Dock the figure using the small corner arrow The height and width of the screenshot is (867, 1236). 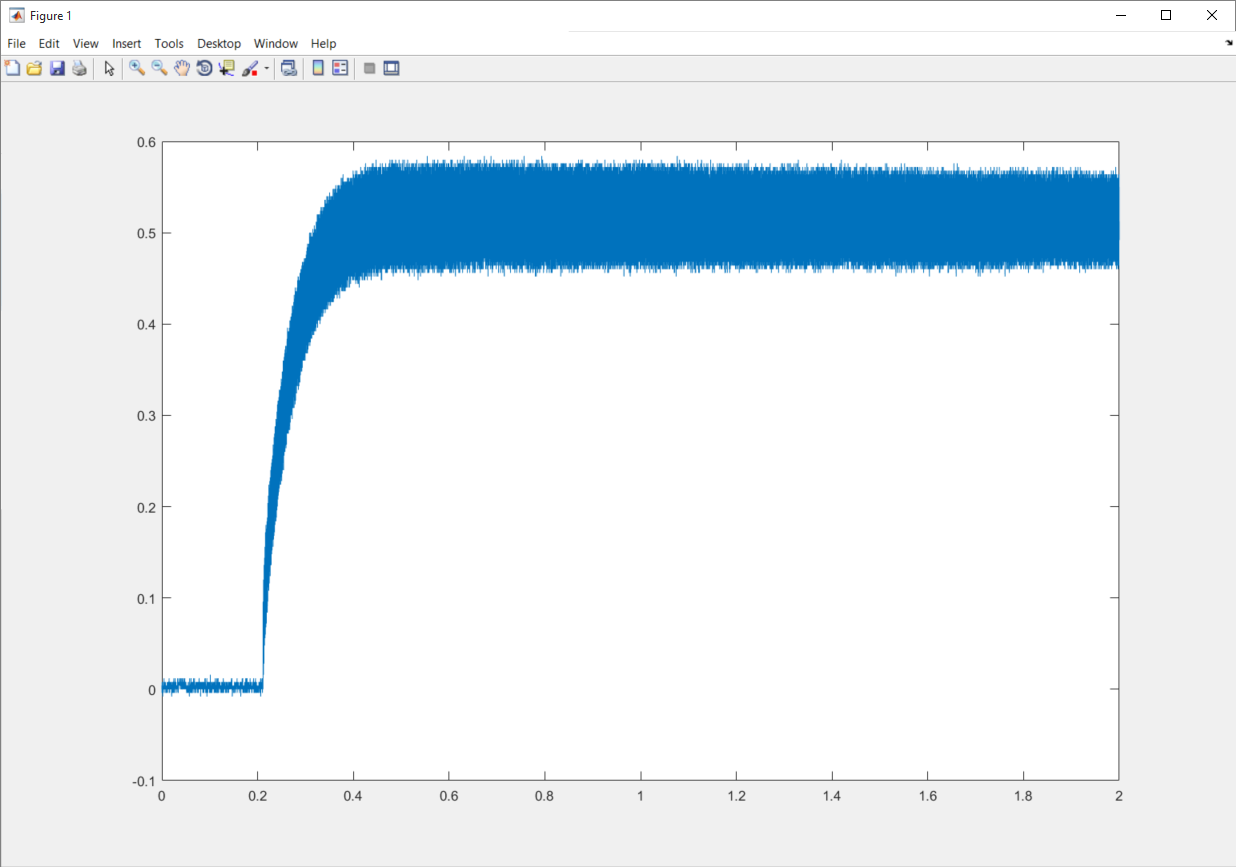click(x=1229, y=43)
